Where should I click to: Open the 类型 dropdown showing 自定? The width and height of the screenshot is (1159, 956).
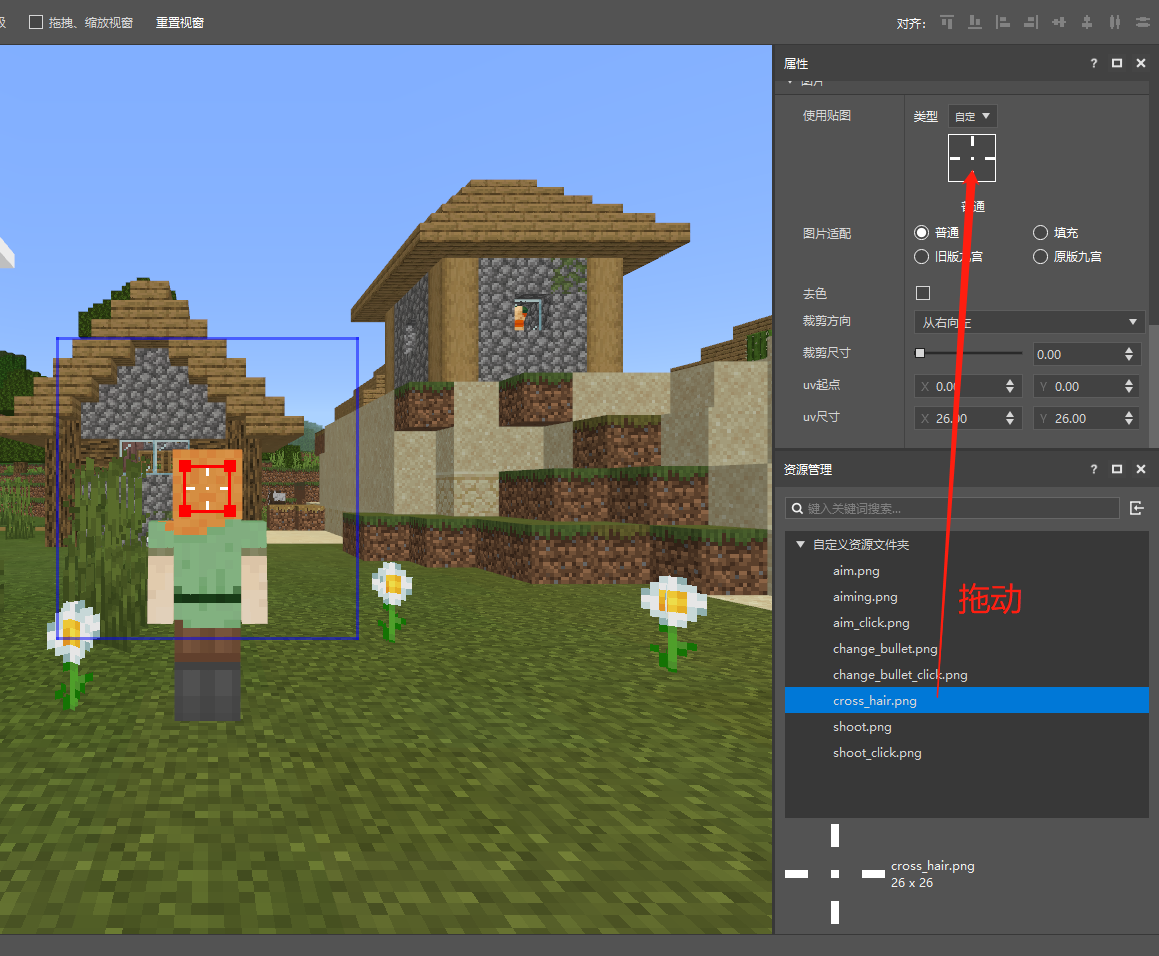[x=972, y=116]
